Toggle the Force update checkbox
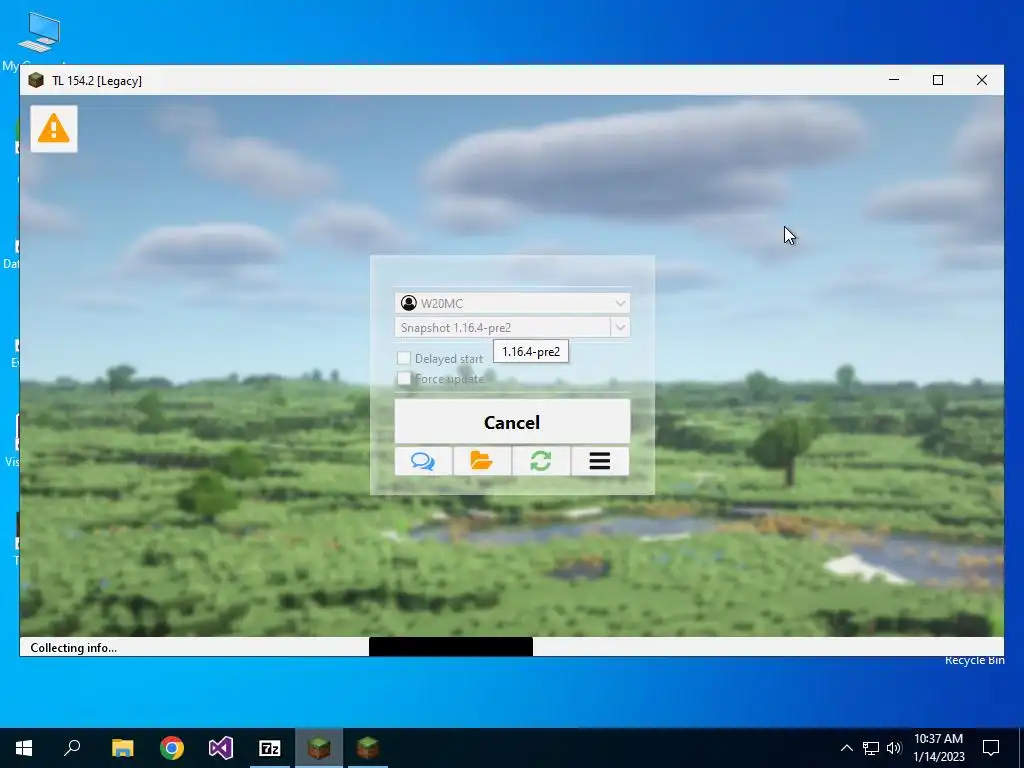 pyautogui.click(x=404, y=379)
